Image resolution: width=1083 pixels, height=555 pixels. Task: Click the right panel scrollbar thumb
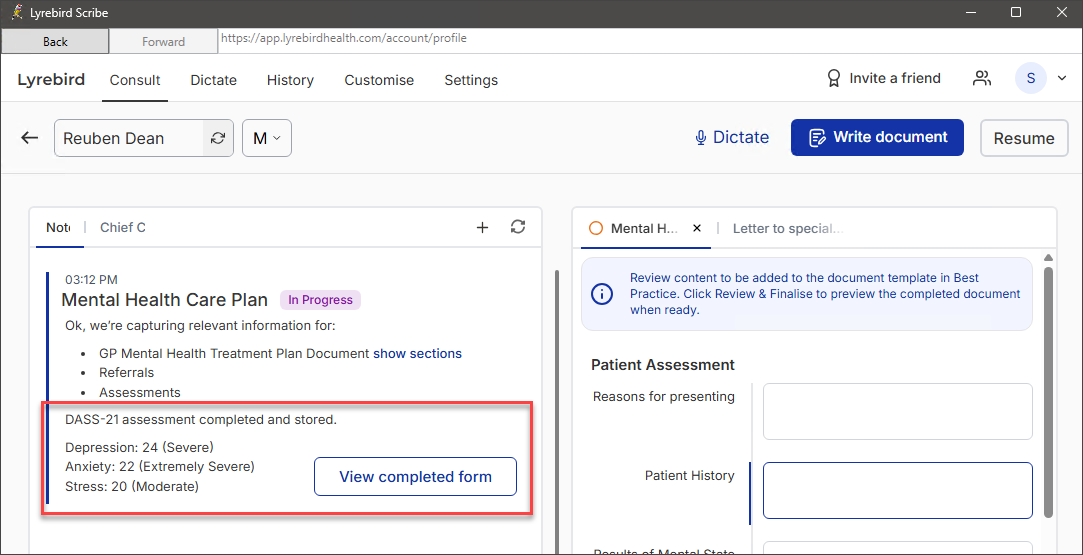[1048, 392]
